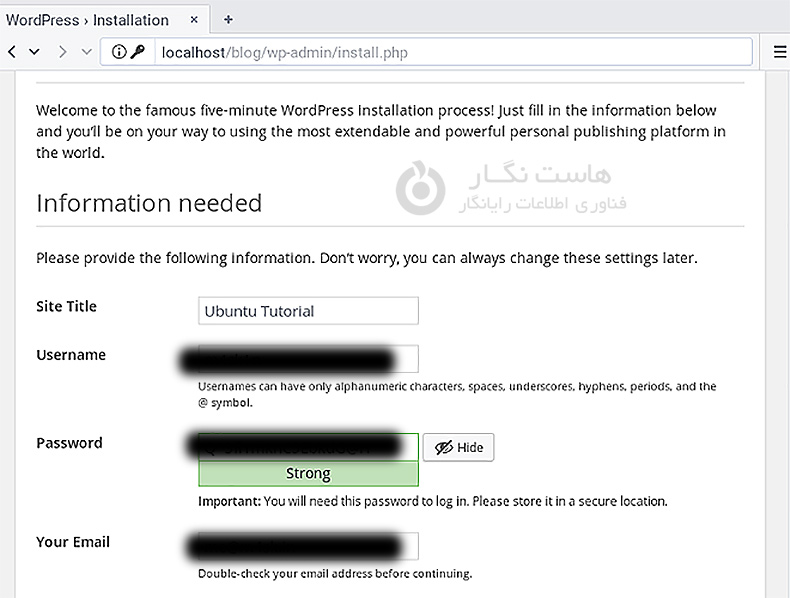Click the Site Title input field
This screenshot has height=598, width=790.
coord(308,311)
